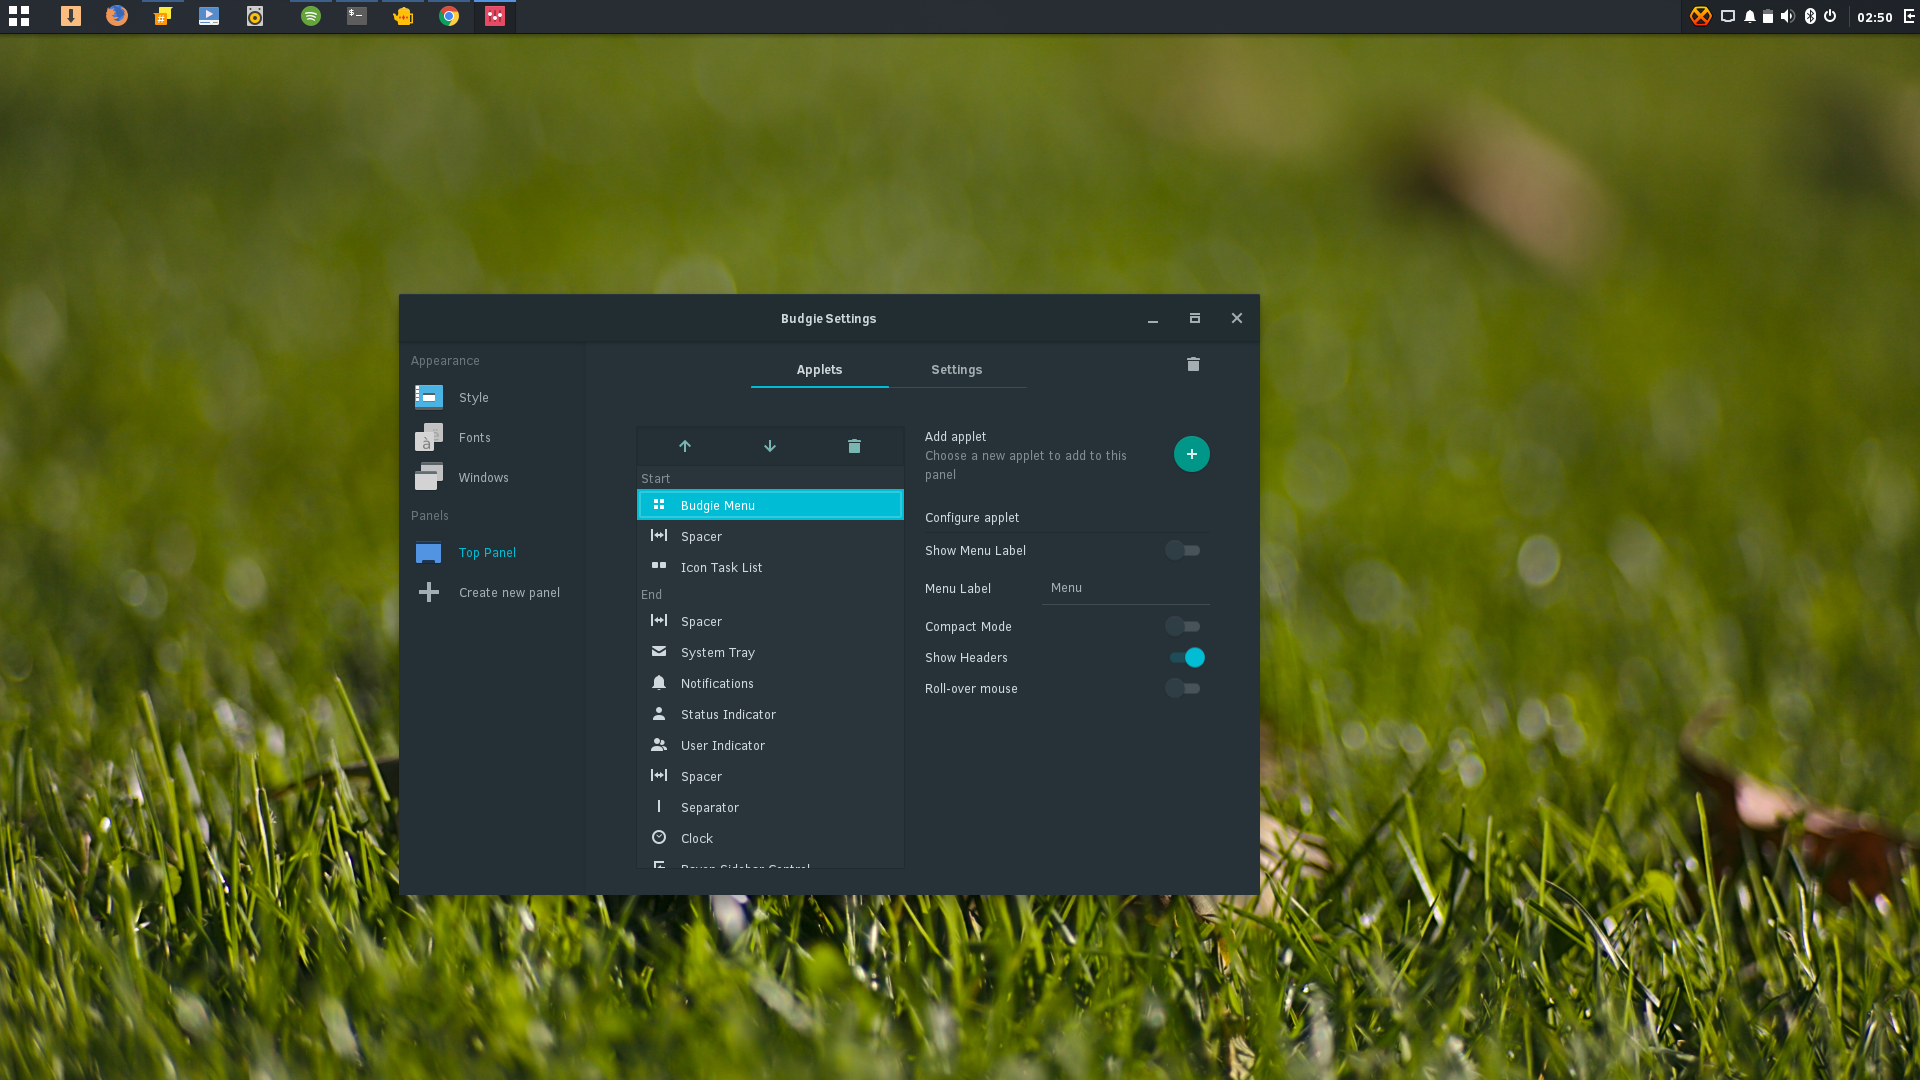Screen dimensions: 1920x1080
Task: Select the Clock applet row
Action: (x=770, y=838)
